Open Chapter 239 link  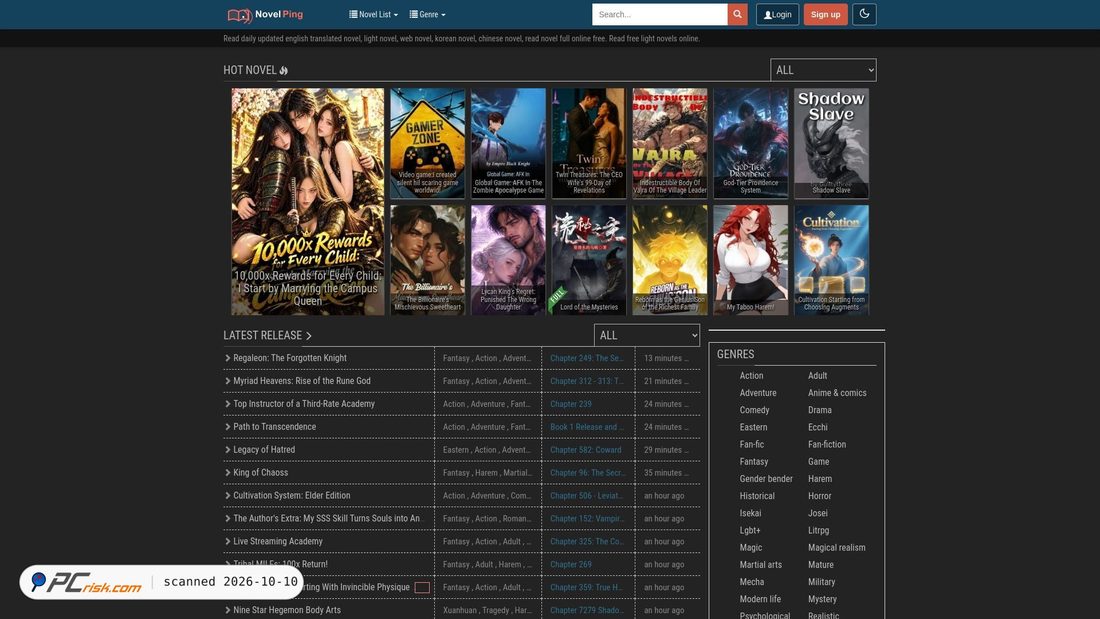point(570,404)
